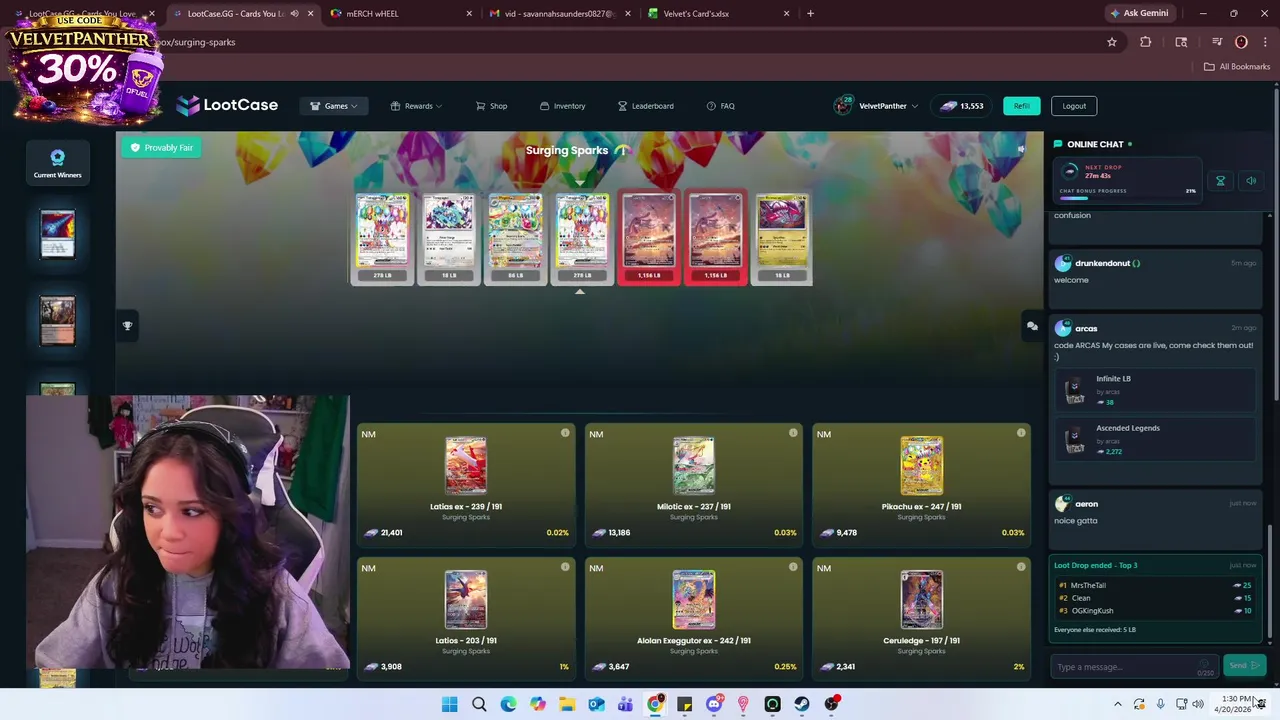Click the Provably Fair badge
1280x720 pixels.
pos(161,148)
